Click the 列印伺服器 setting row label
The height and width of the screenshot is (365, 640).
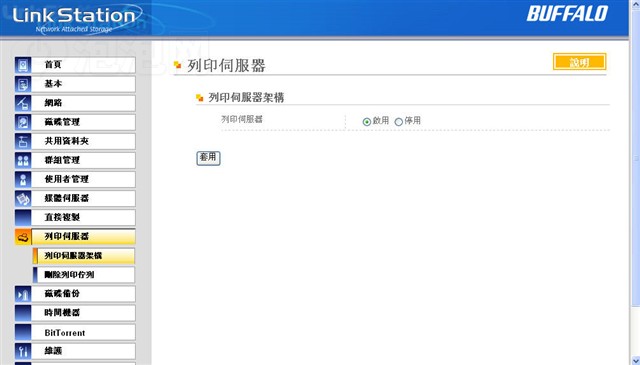click(x=242, y=119)
